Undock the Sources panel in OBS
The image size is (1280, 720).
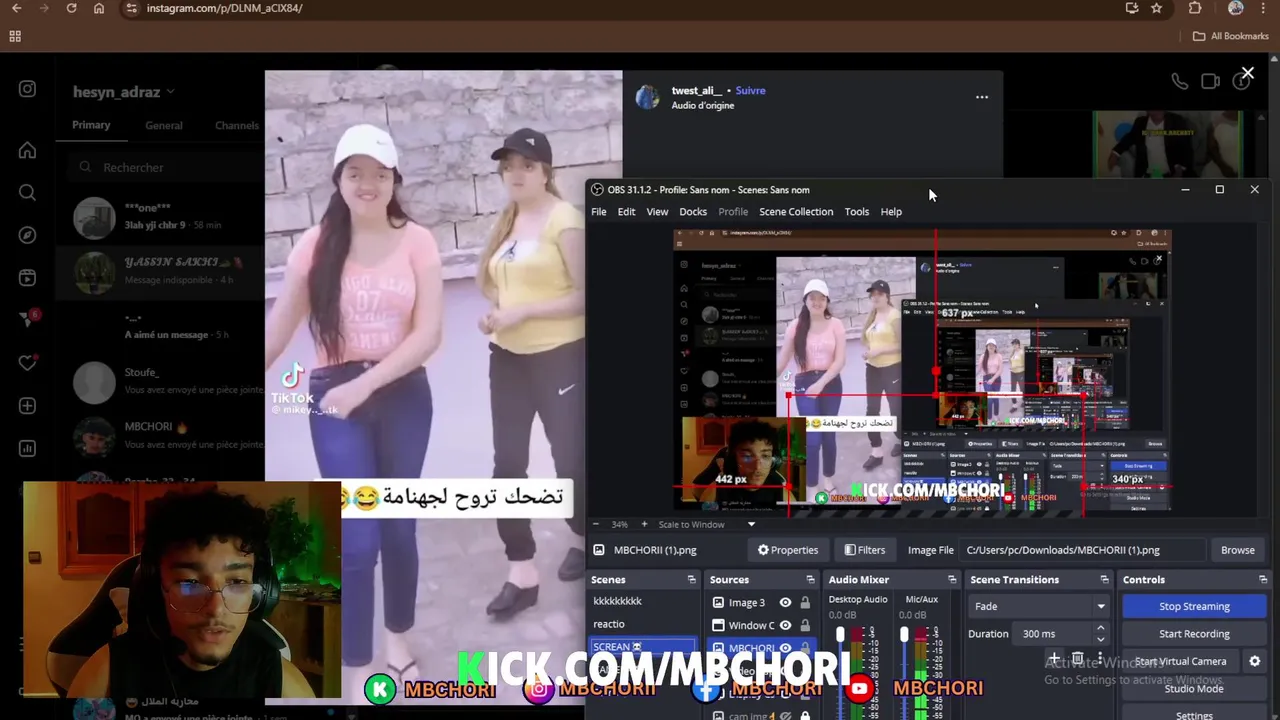click(x=810, y=580)
